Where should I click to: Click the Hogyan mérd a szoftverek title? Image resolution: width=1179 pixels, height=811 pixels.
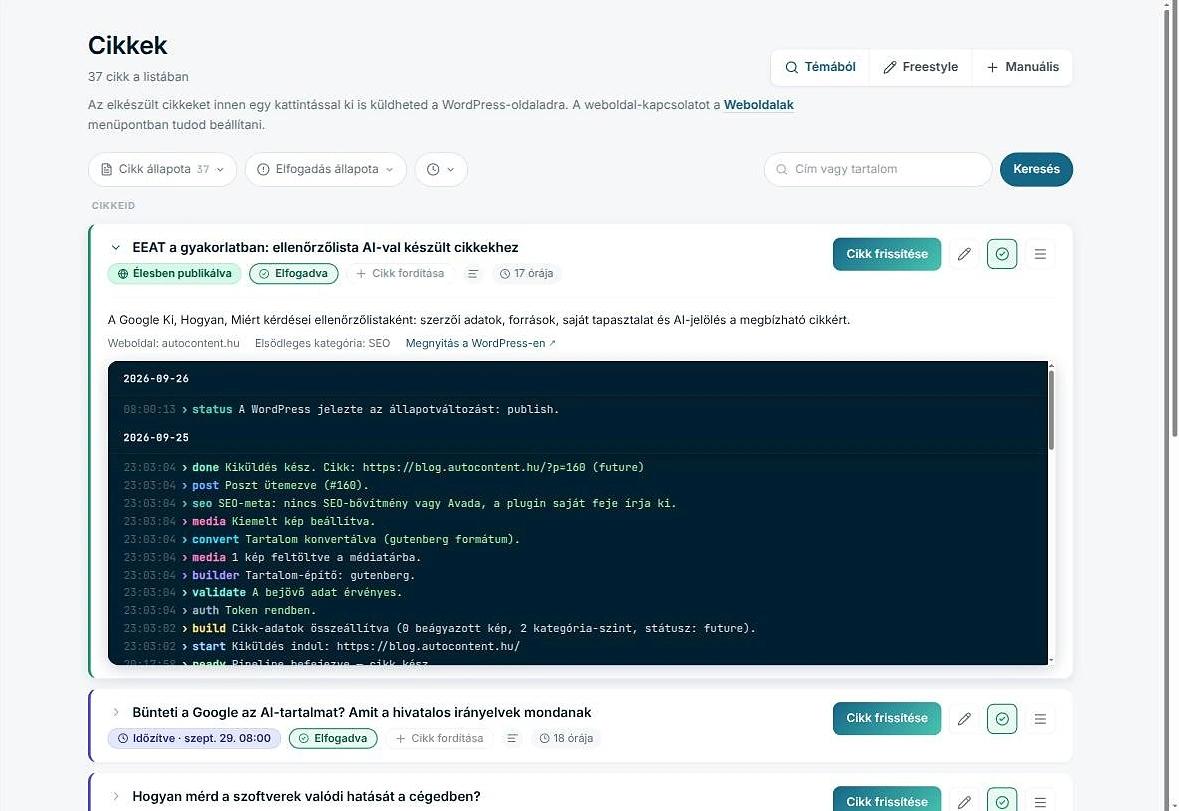tap(306, 796)
